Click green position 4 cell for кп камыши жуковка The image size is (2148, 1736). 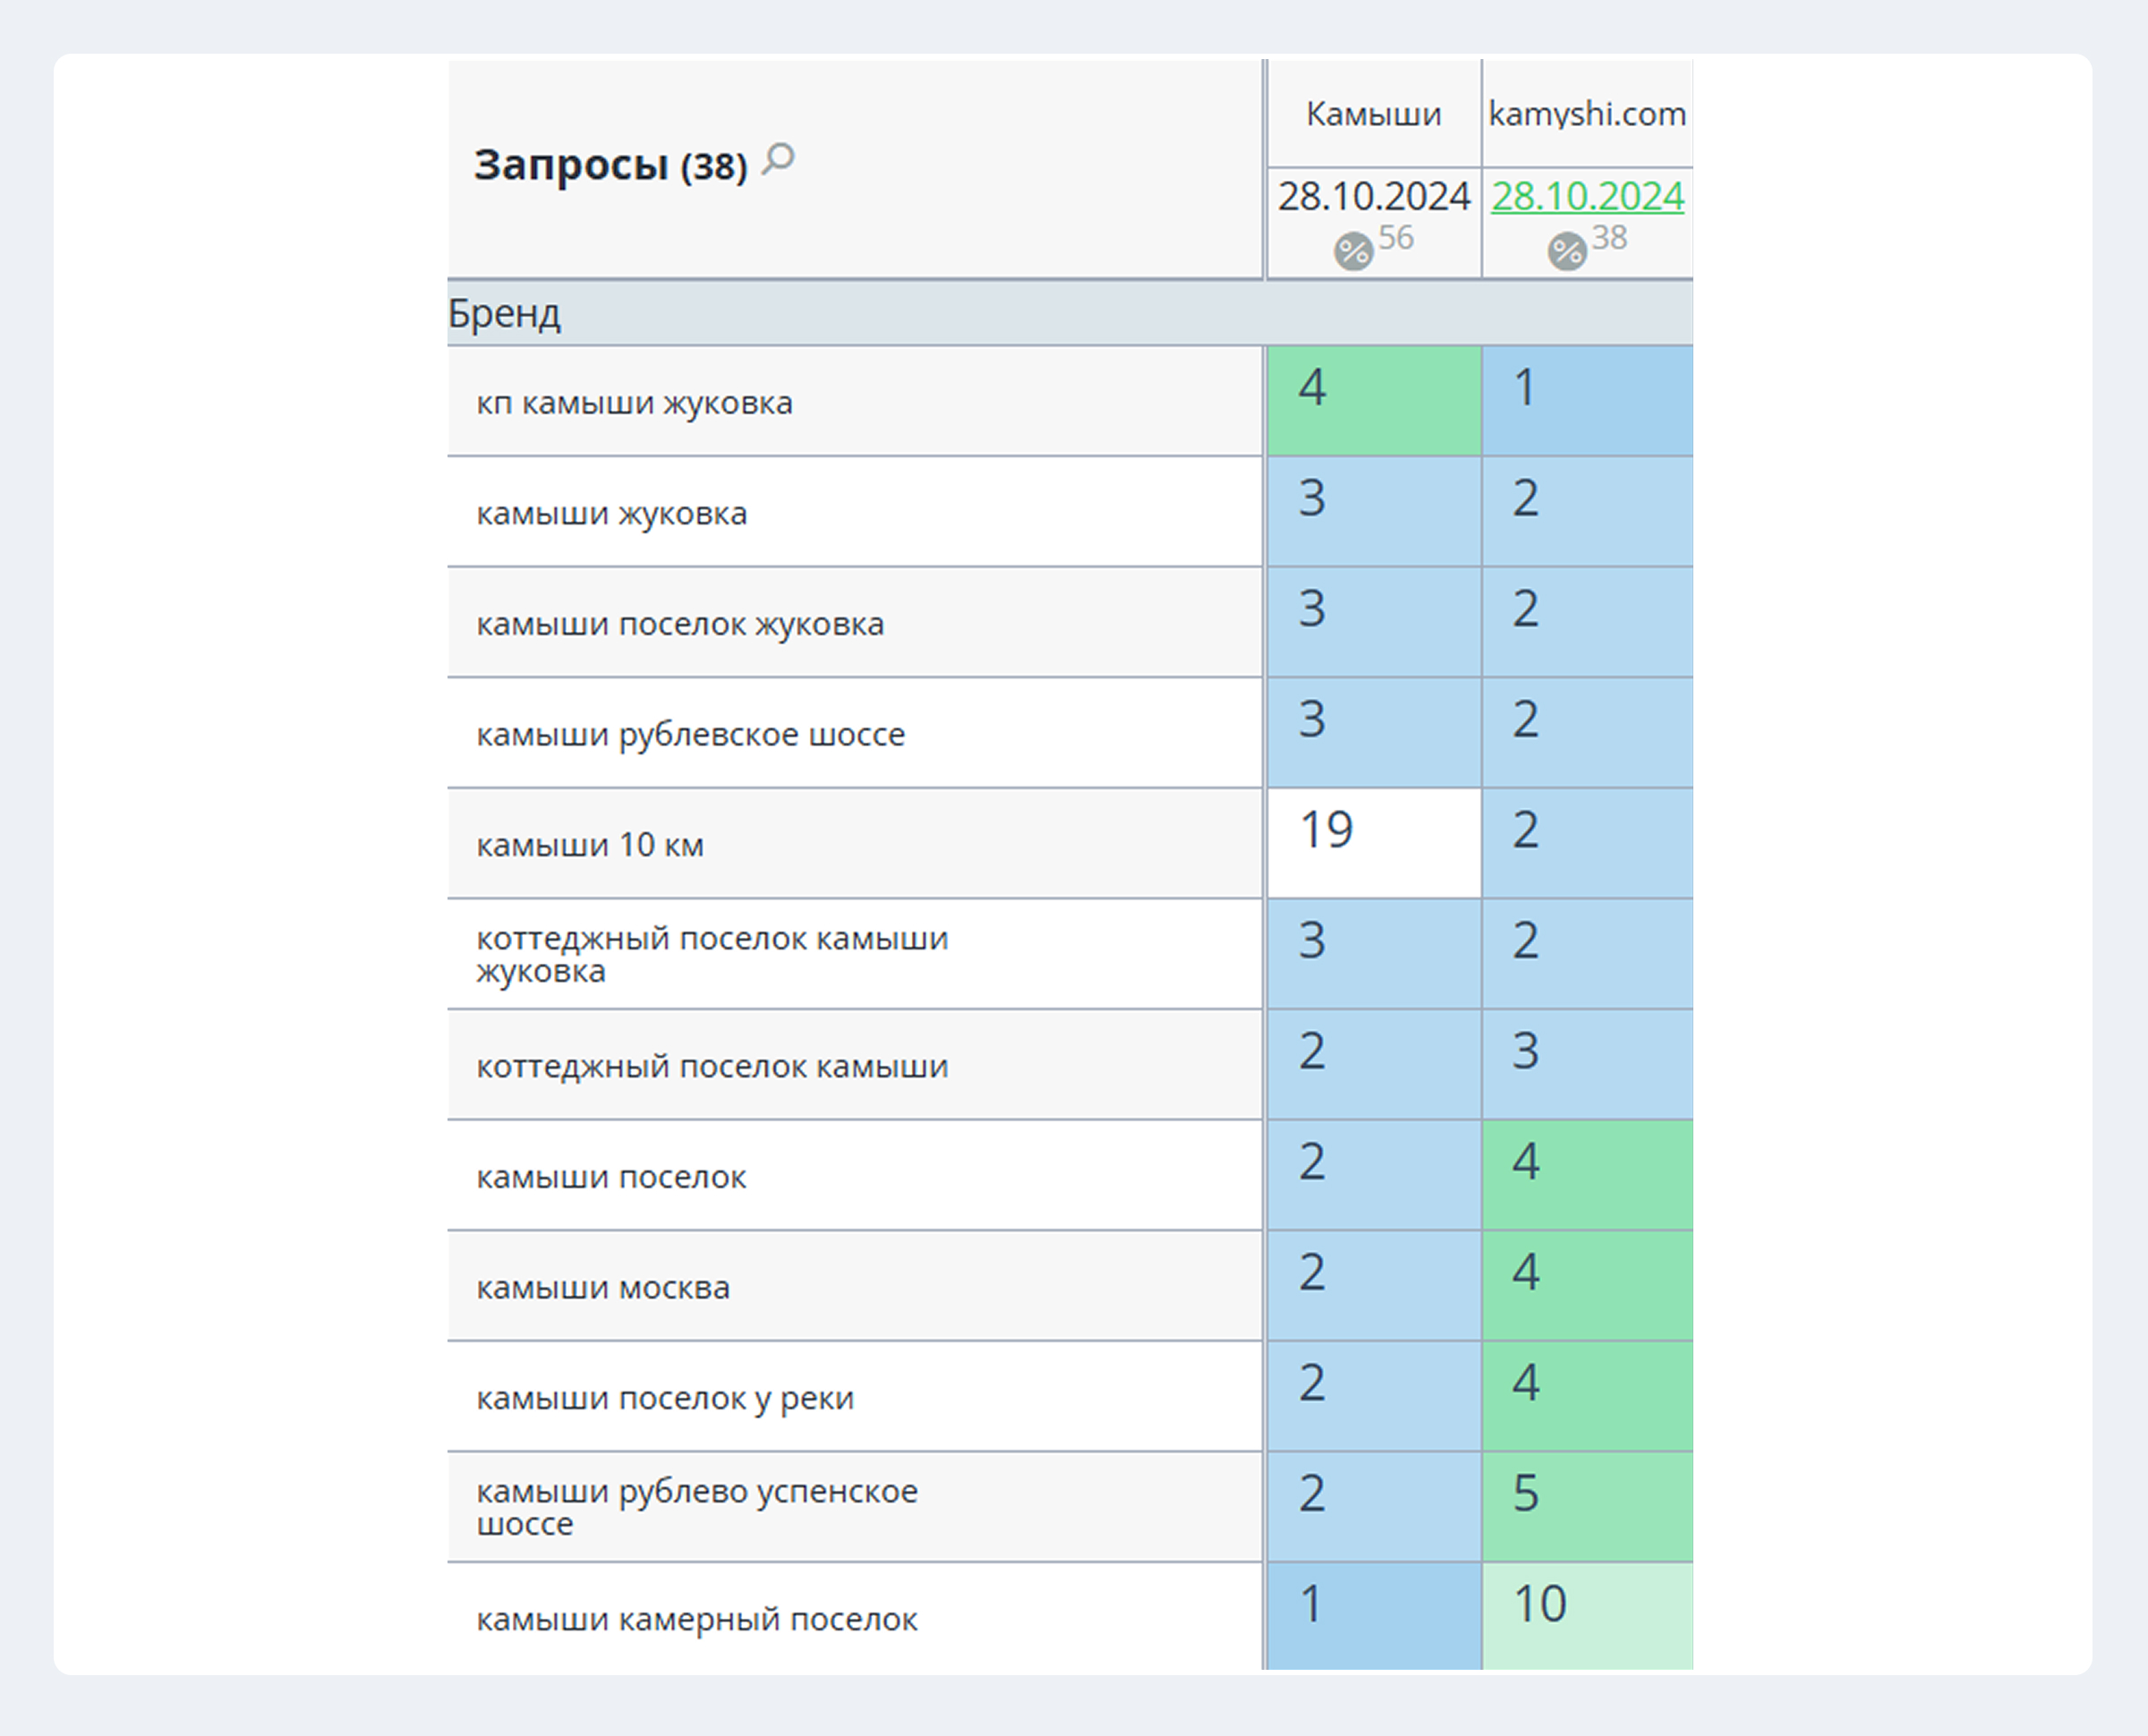(x=1374, y=401)
